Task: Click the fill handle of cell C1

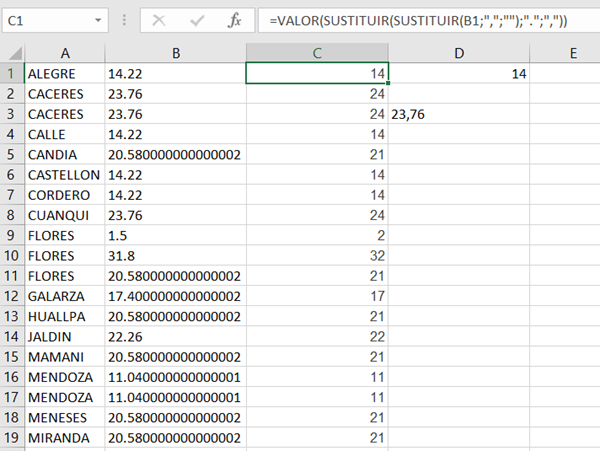Action: (388, 83)
